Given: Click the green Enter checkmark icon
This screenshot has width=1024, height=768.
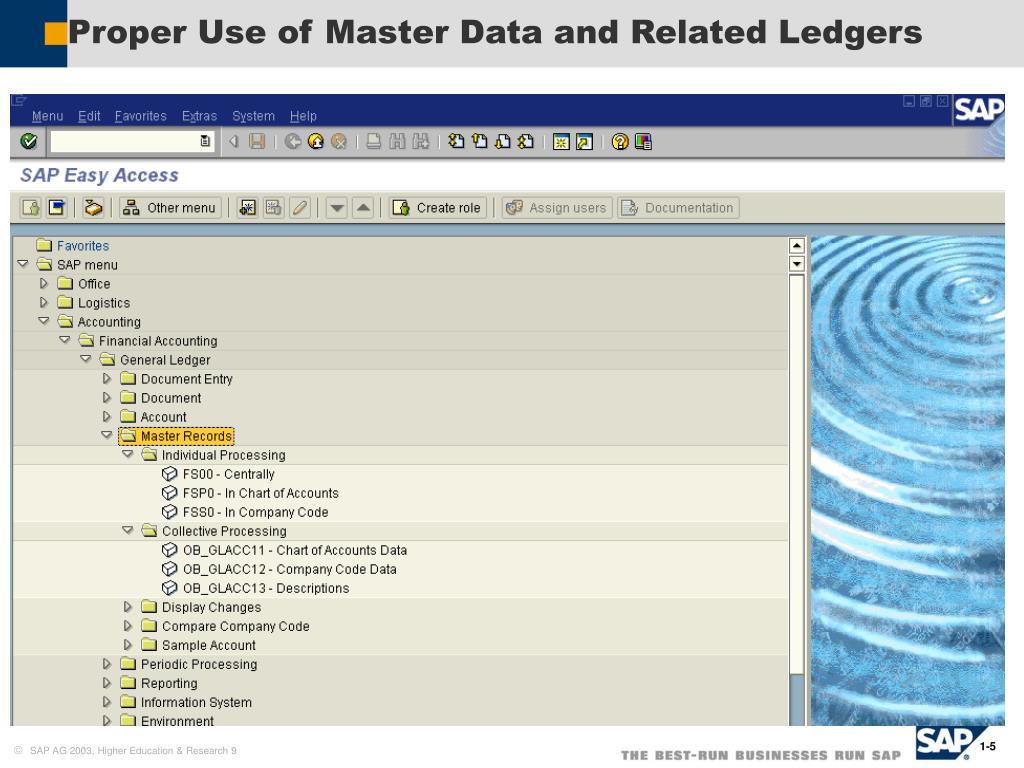Looking at the screenshot, I should click(x=28, y=141).
